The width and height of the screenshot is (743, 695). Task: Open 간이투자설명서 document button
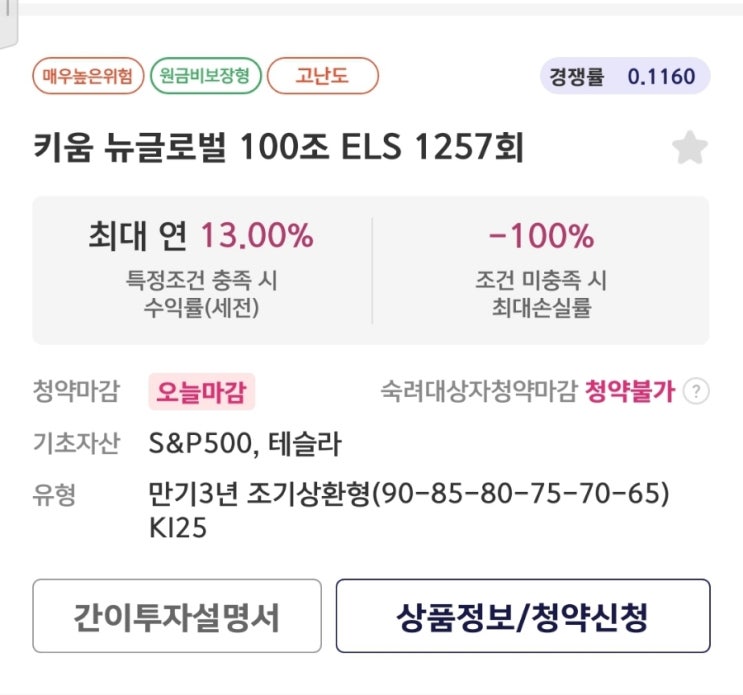coord(177,616)
